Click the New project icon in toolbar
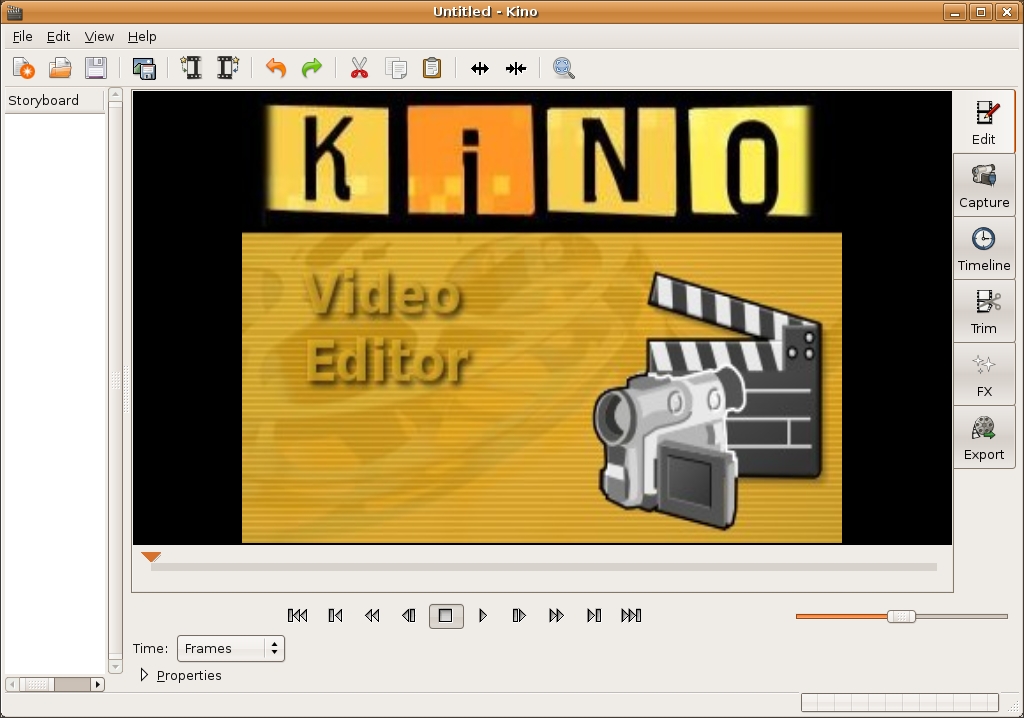Screen dimensions: 1024x718 coord(23,68)
